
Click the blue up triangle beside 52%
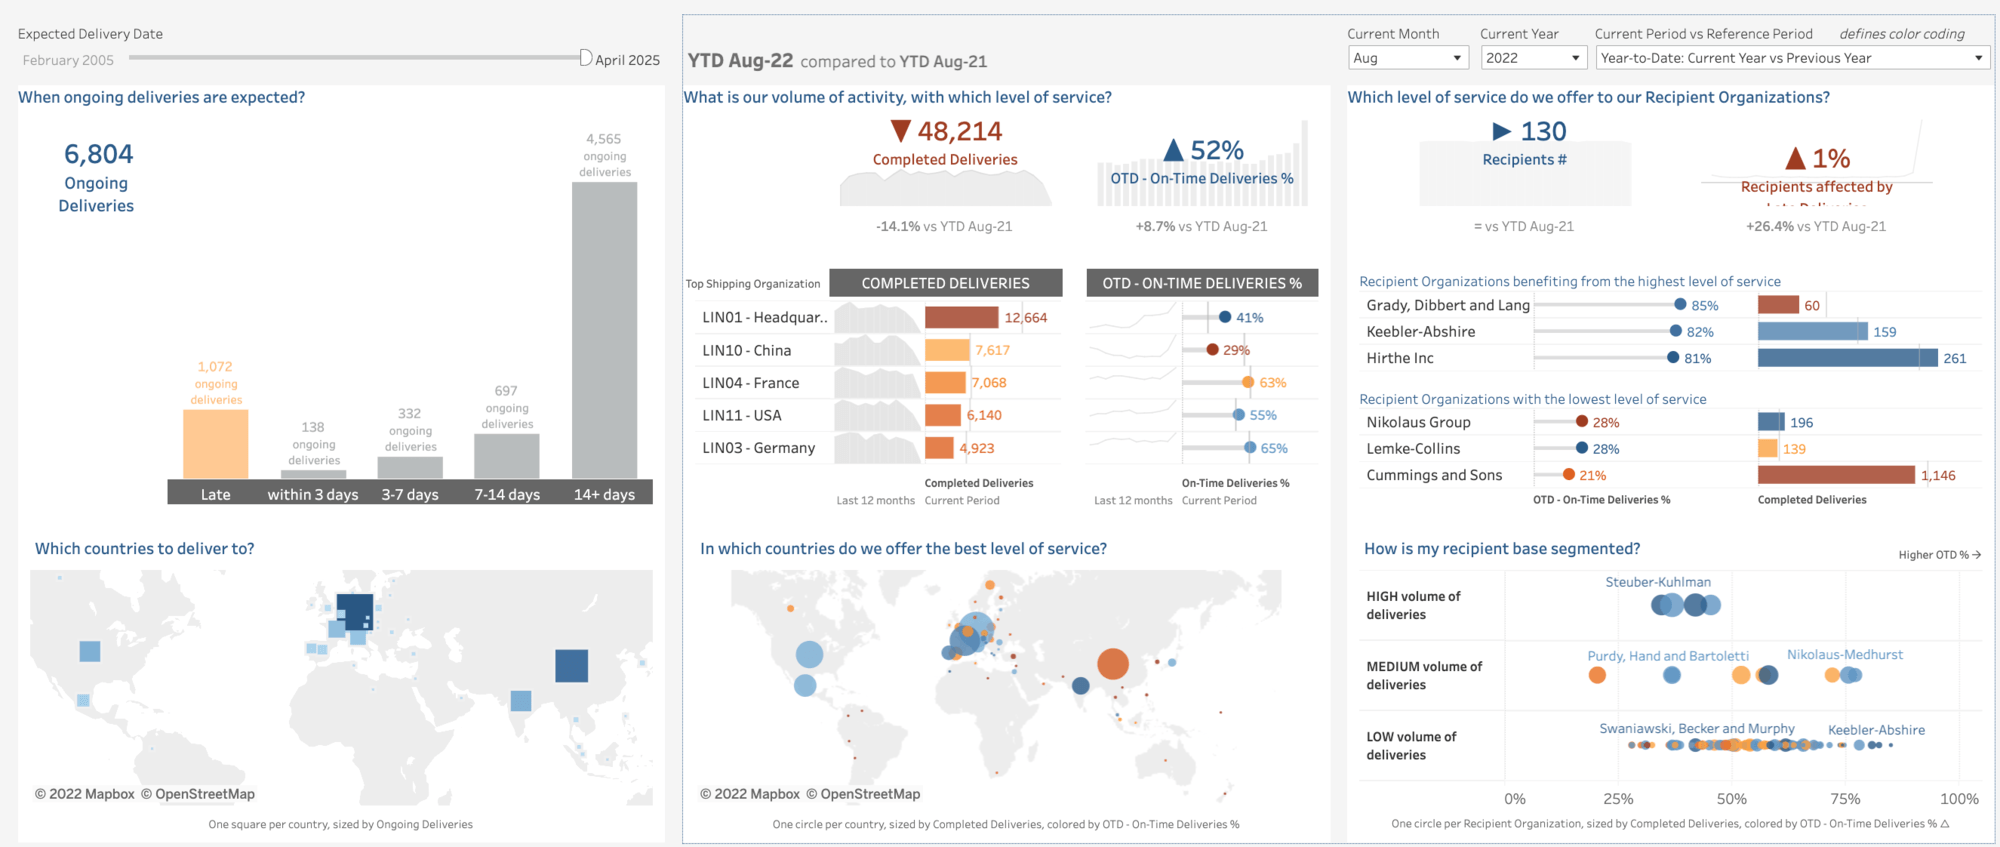pyautogui.click(x=1174, y=151)
